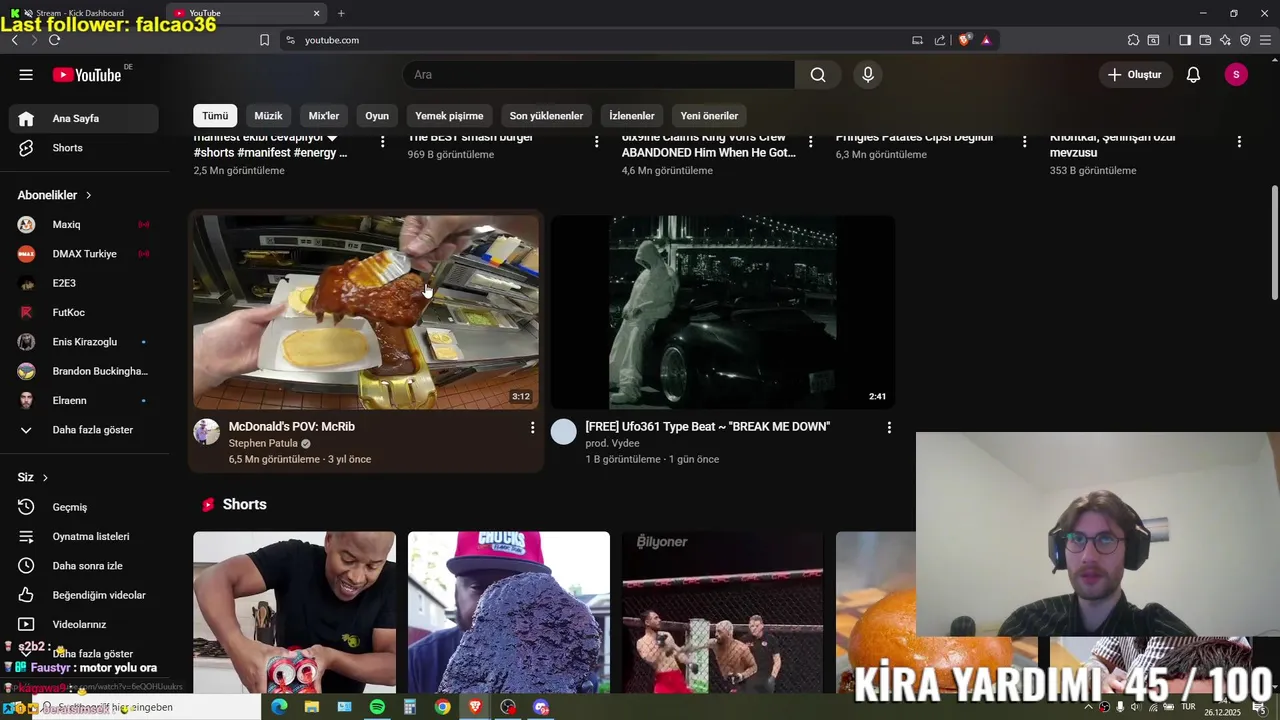Play the Ufo361 Type Beat thumbnail
This screenshot has height=720, width=1280.
(723, 312)
